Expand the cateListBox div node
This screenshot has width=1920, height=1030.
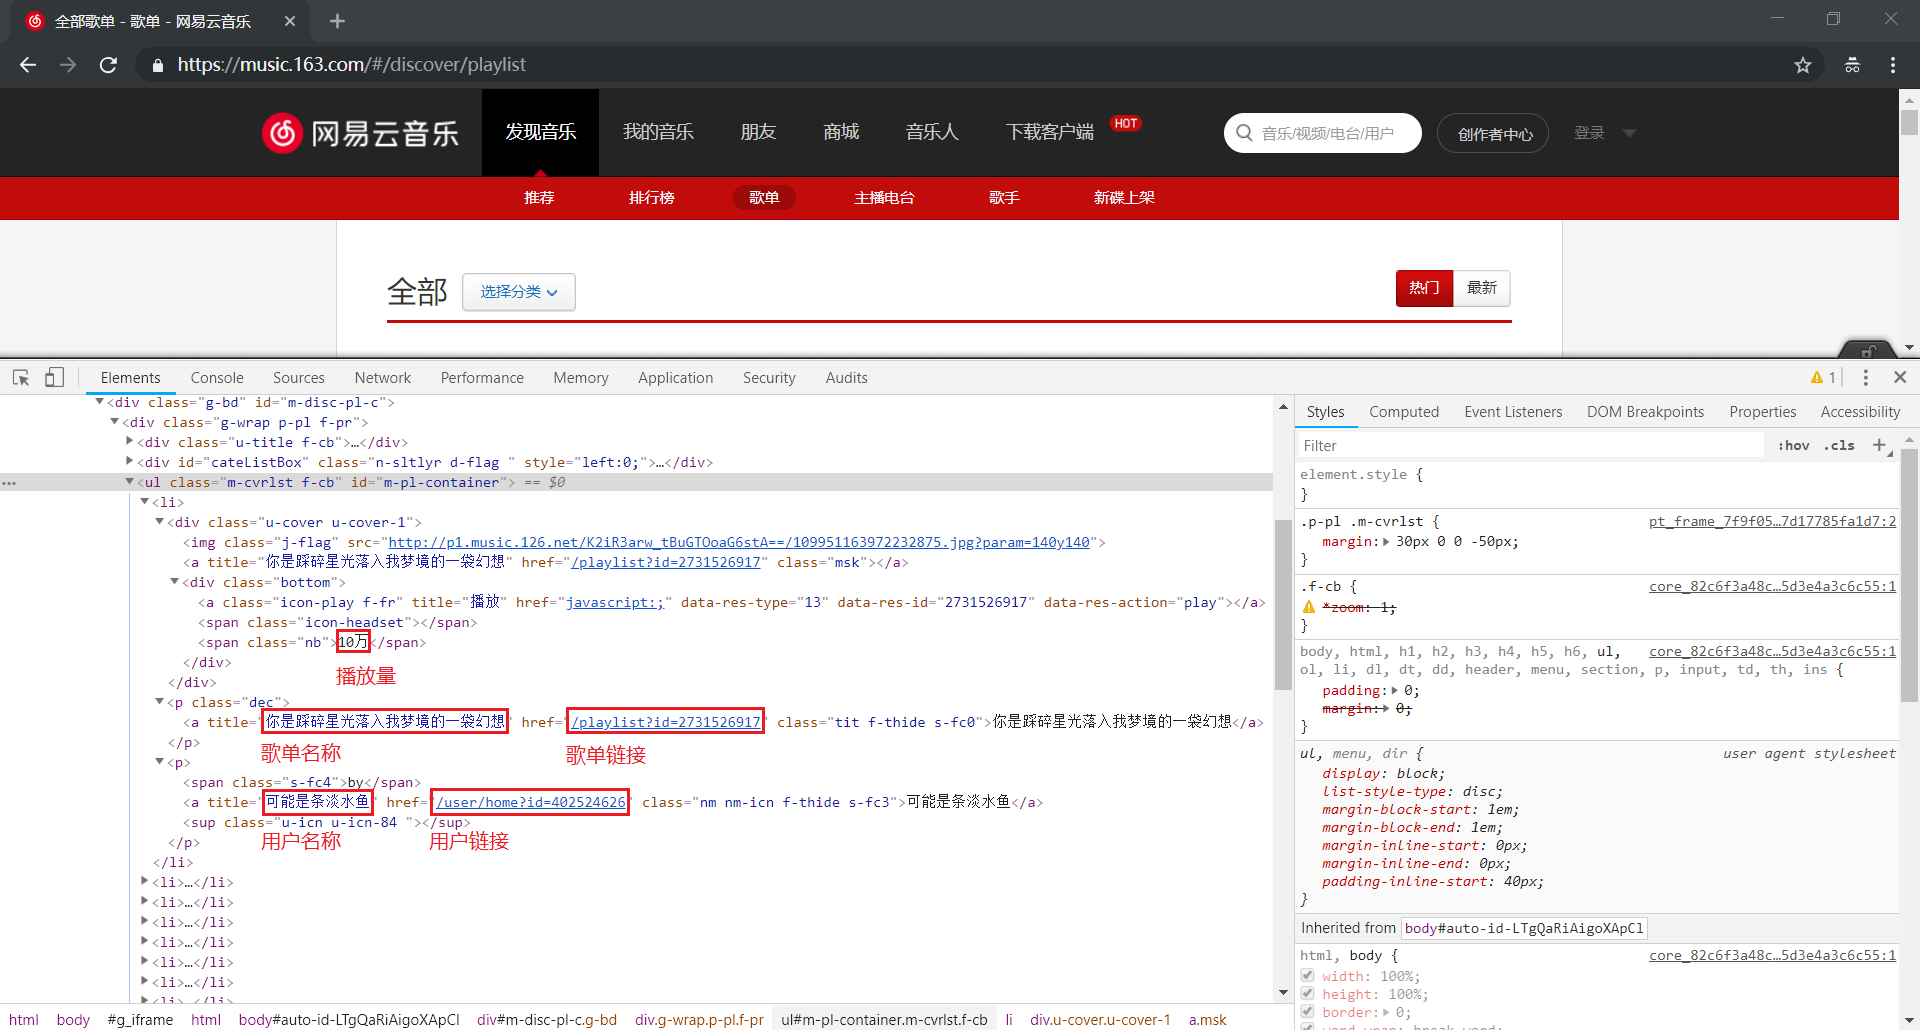(x=129, y=461)
